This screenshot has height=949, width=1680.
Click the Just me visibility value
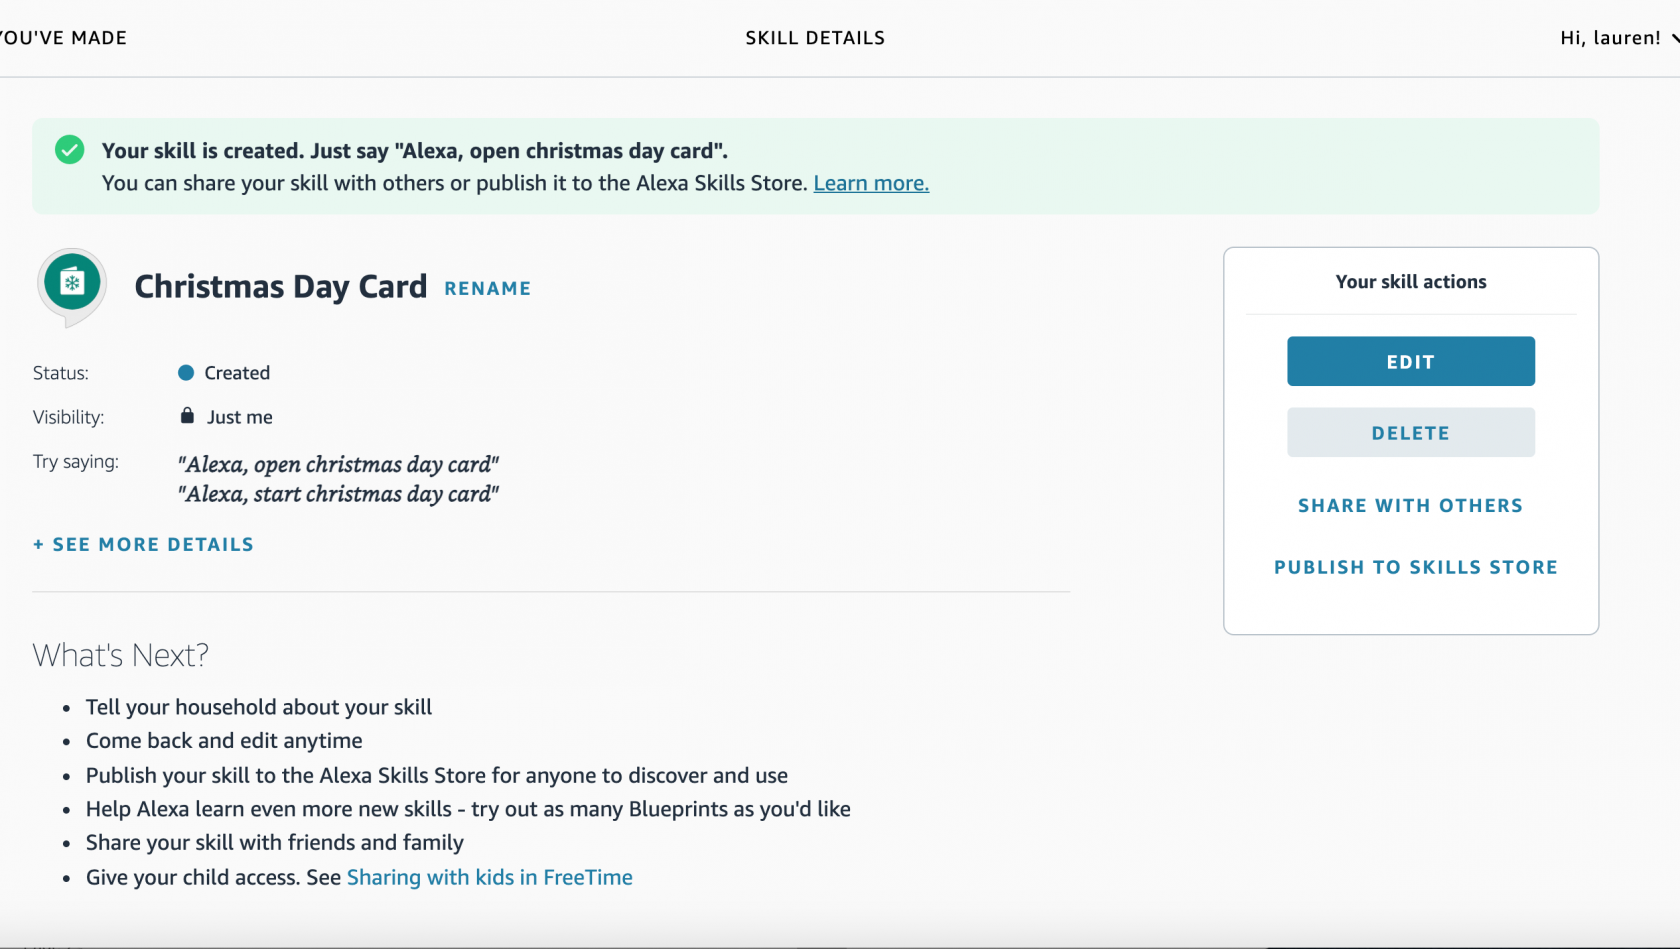240,417
